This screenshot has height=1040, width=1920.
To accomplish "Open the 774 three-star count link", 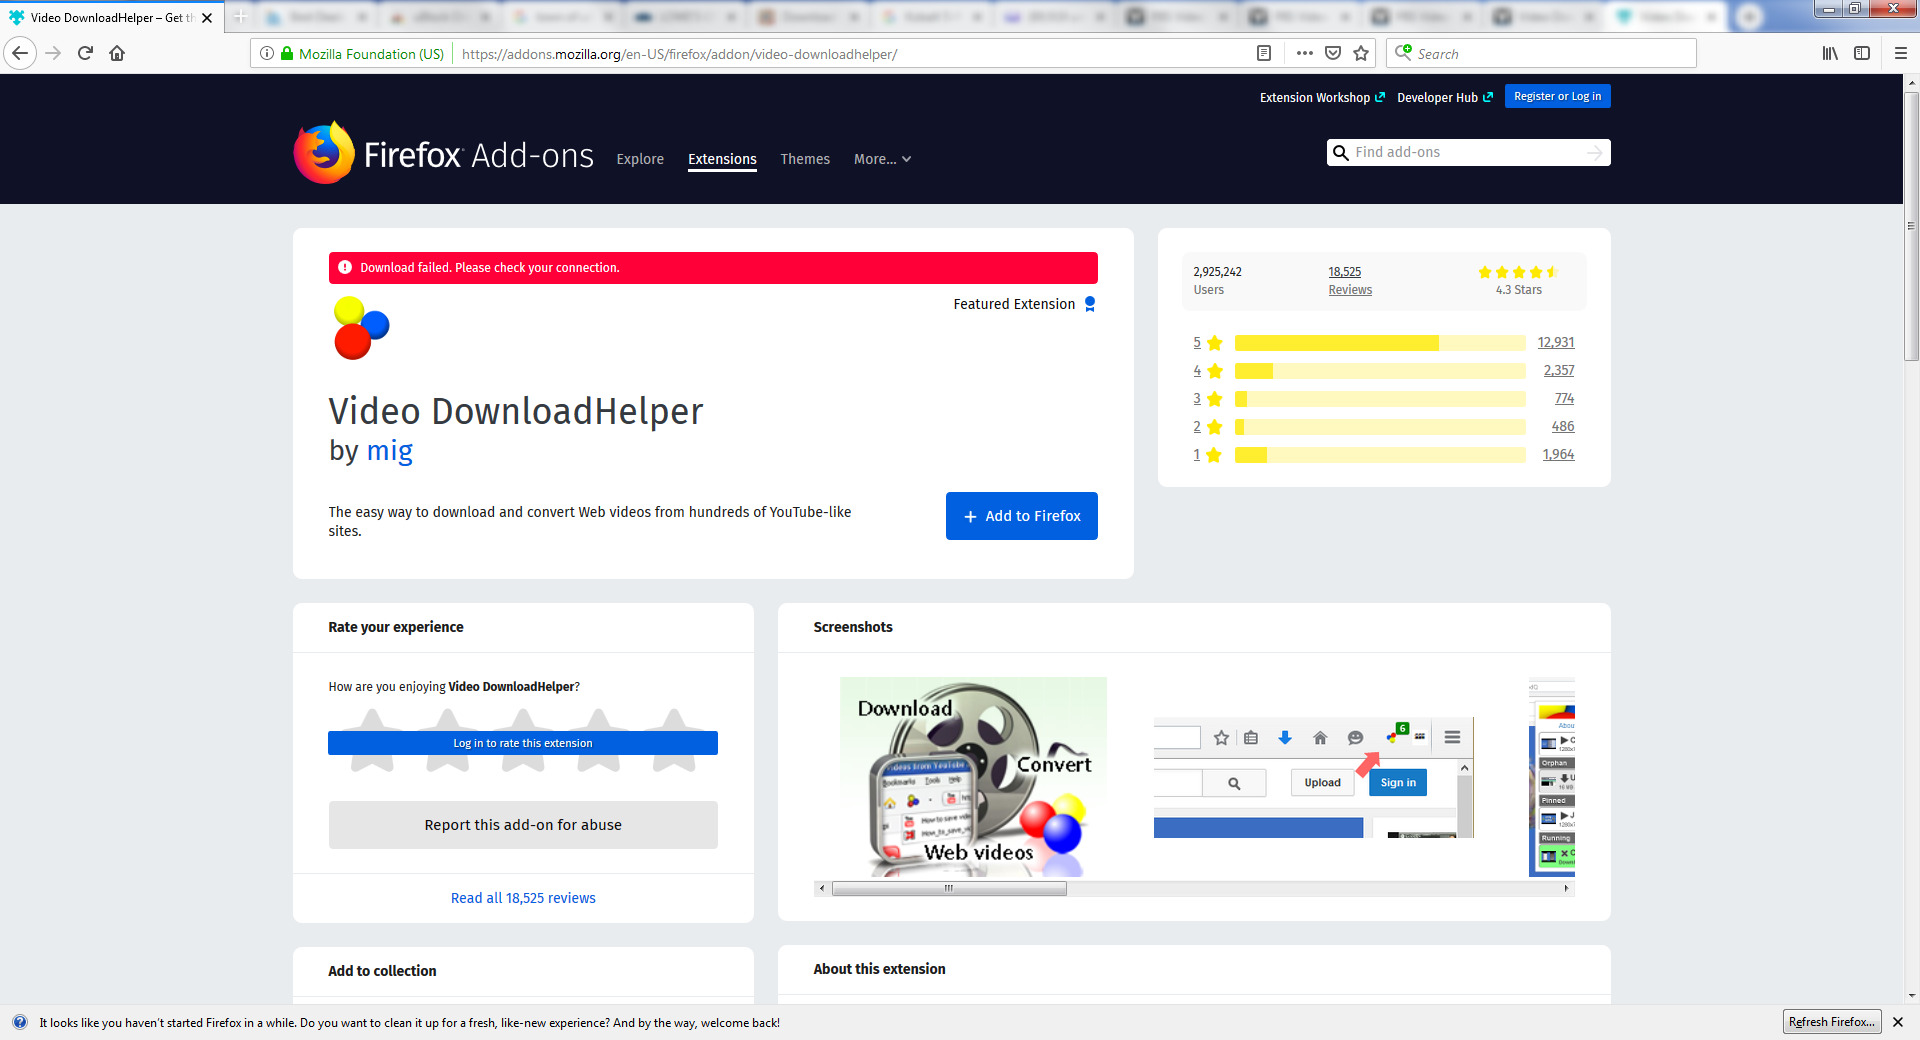I will [x=1565, y=399].
